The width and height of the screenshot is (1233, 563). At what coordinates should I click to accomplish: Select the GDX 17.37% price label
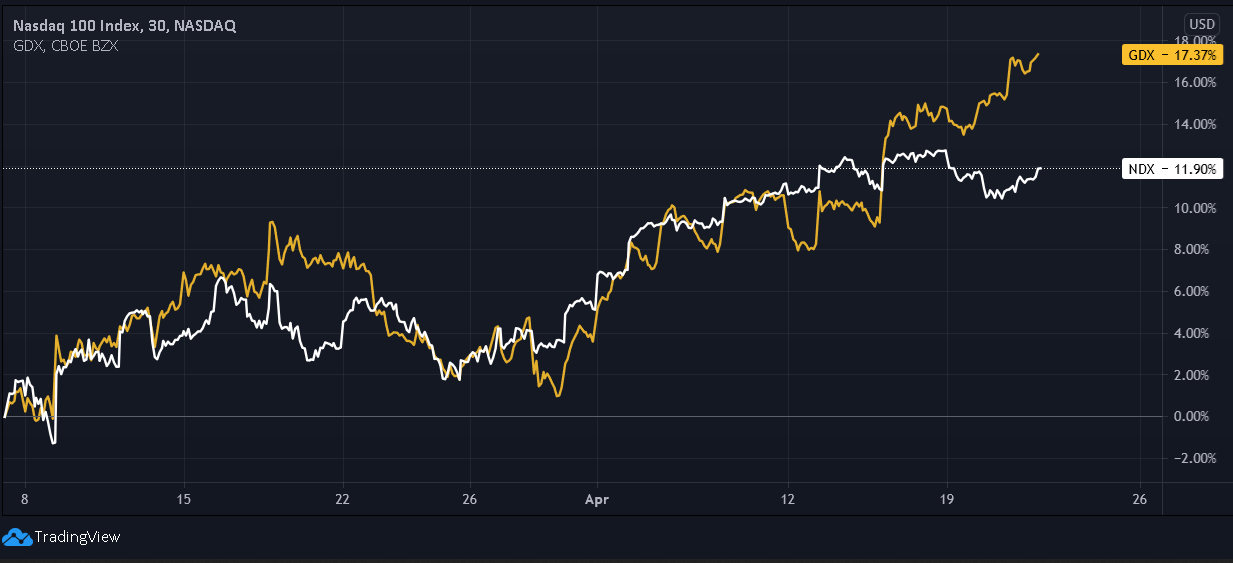click(1170, 55)
